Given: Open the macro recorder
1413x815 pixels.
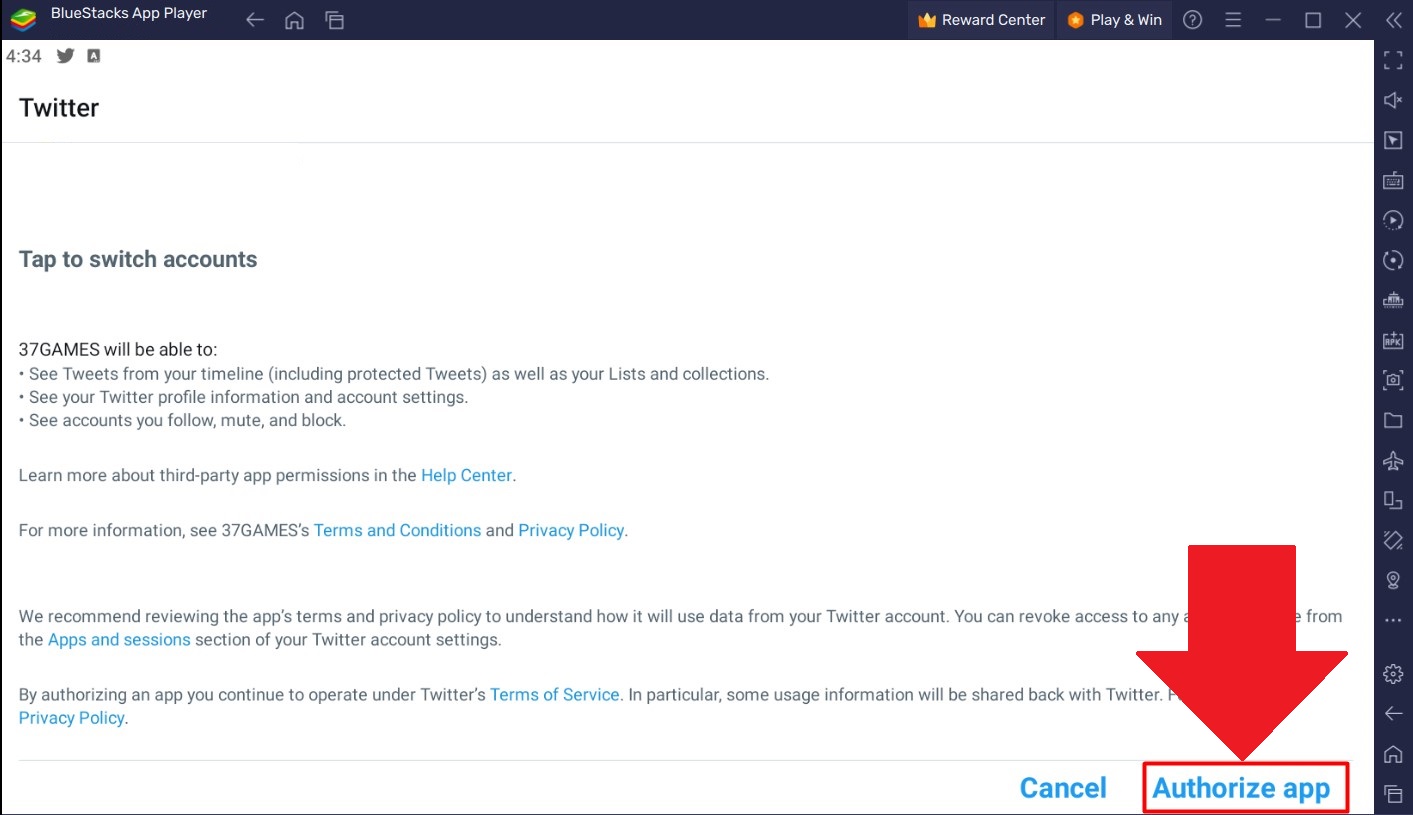Looking at the screenshot, I should (x=1393, y=220).
